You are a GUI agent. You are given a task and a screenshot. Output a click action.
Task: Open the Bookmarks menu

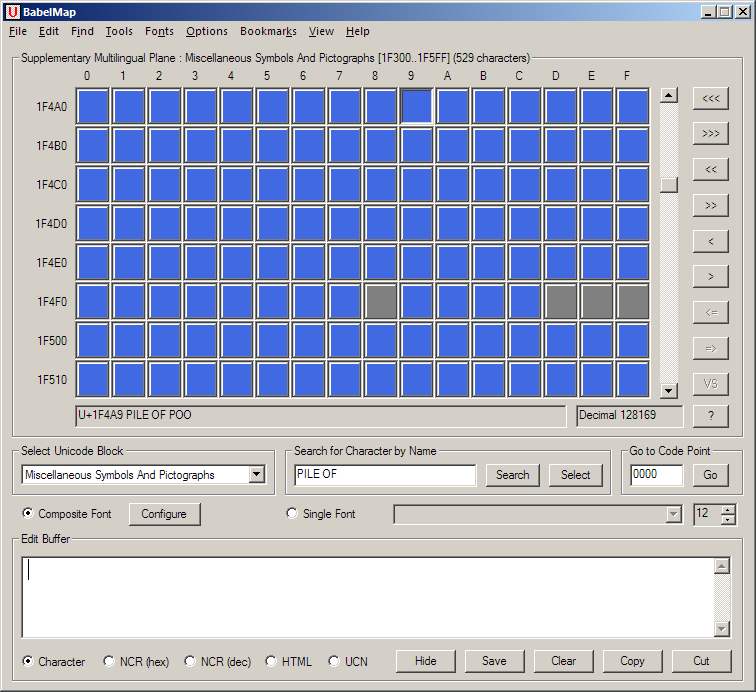click(268, 31)
